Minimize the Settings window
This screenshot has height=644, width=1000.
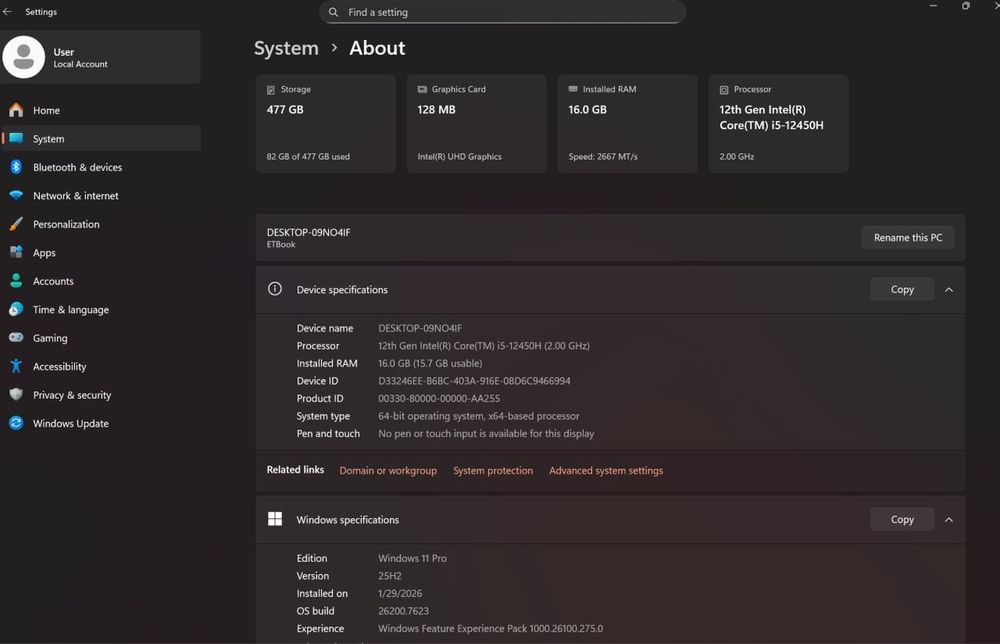coord(934,6)
